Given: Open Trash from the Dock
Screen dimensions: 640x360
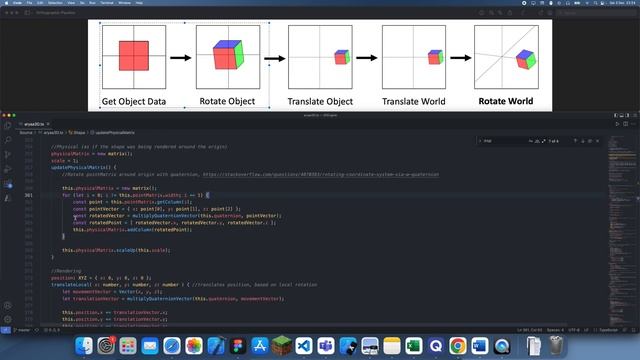Looking at the screenshot, I should click(556, 346).
